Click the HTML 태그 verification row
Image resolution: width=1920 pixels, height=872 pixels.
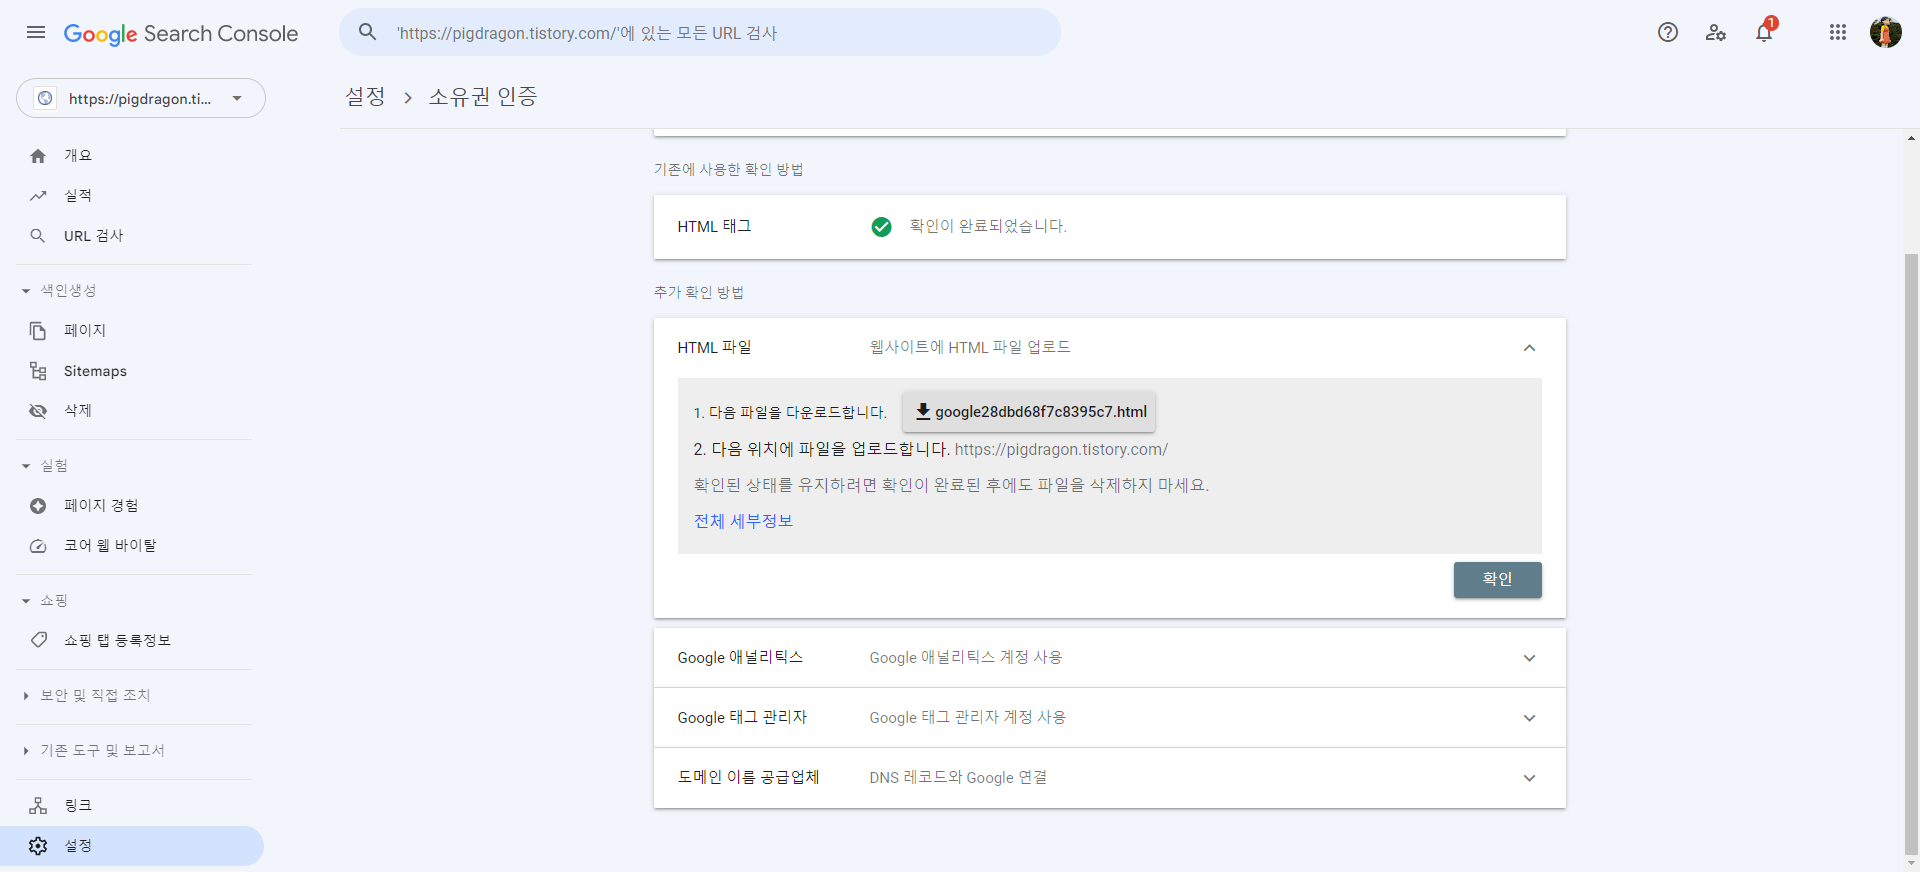click(x=1110, y=227)
